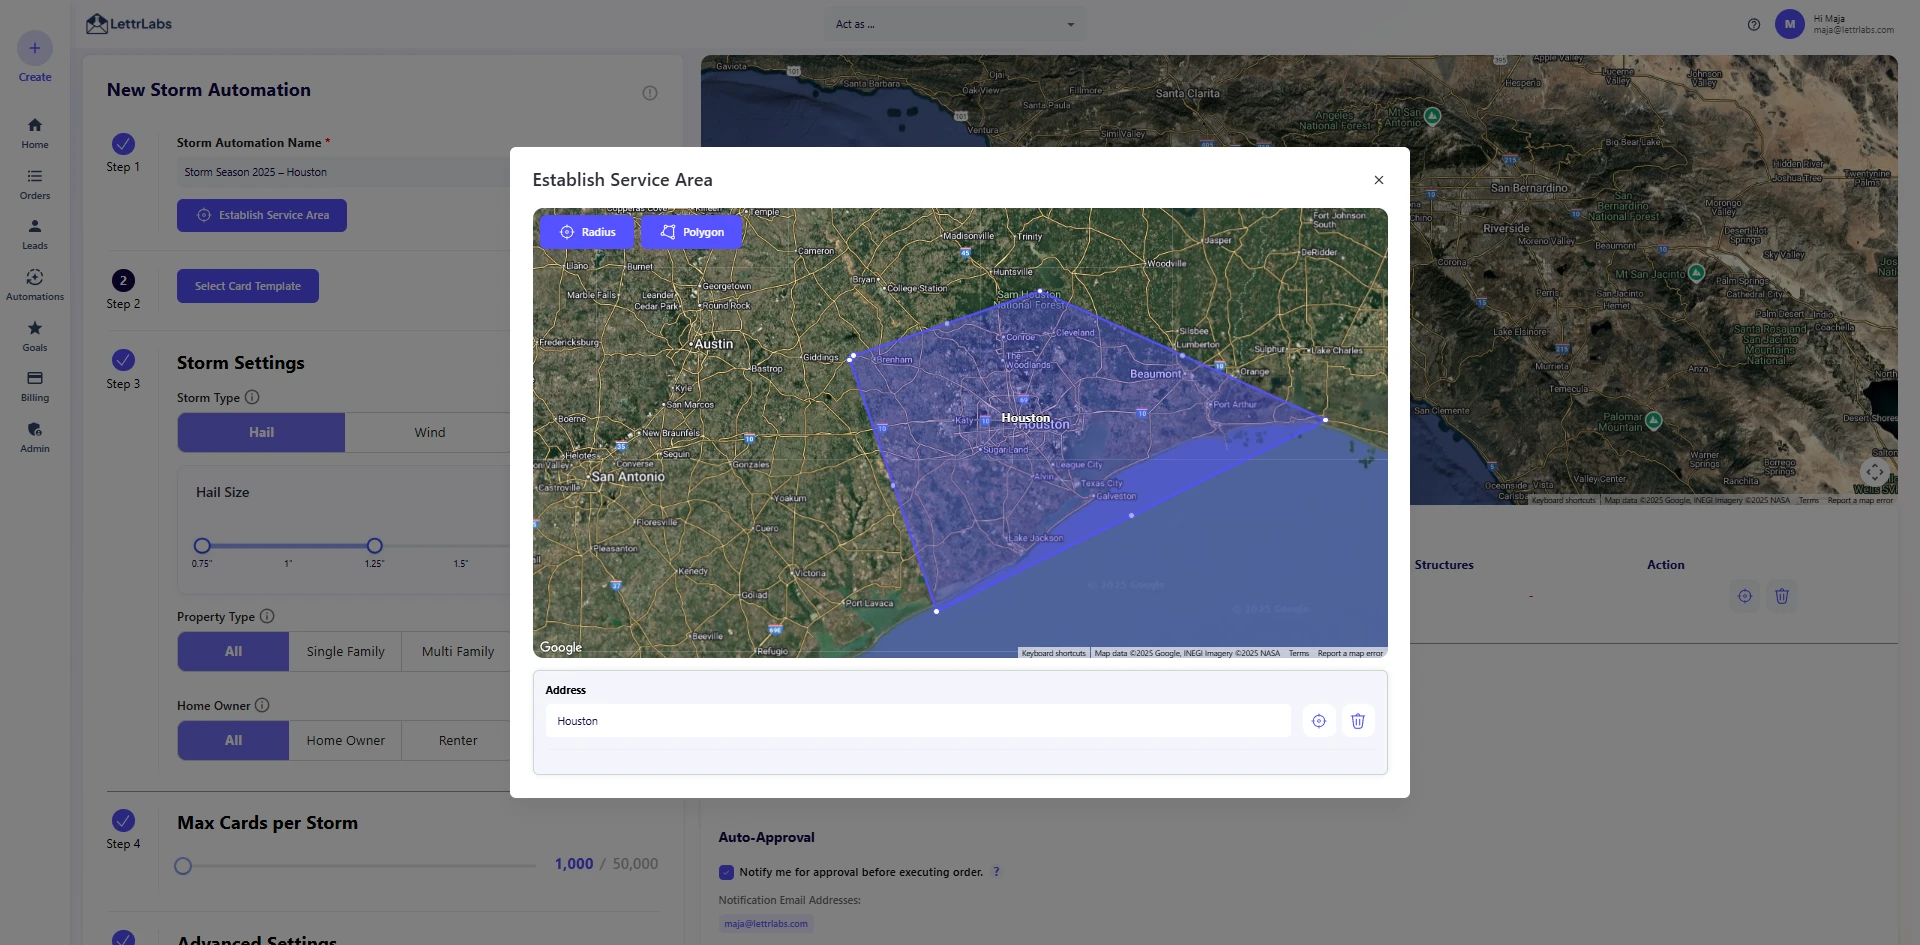Viewport: 1920px width, 945px height.
Task: Click Report a map error on dialog map
Action: coord(1350,653)
